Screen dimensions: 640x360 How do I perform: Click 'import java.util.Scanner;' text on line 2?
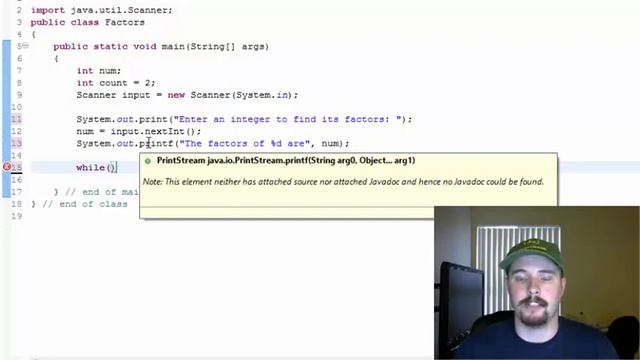tap(102, 10)
